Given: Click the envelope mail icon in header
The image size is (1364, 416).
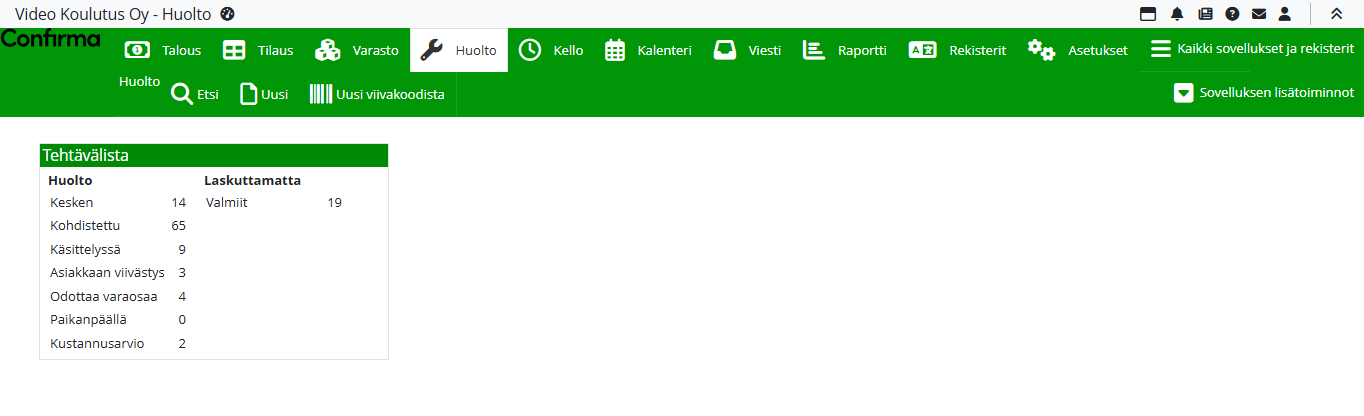Looking at the screenshot, I should (x=1259, y=14).
